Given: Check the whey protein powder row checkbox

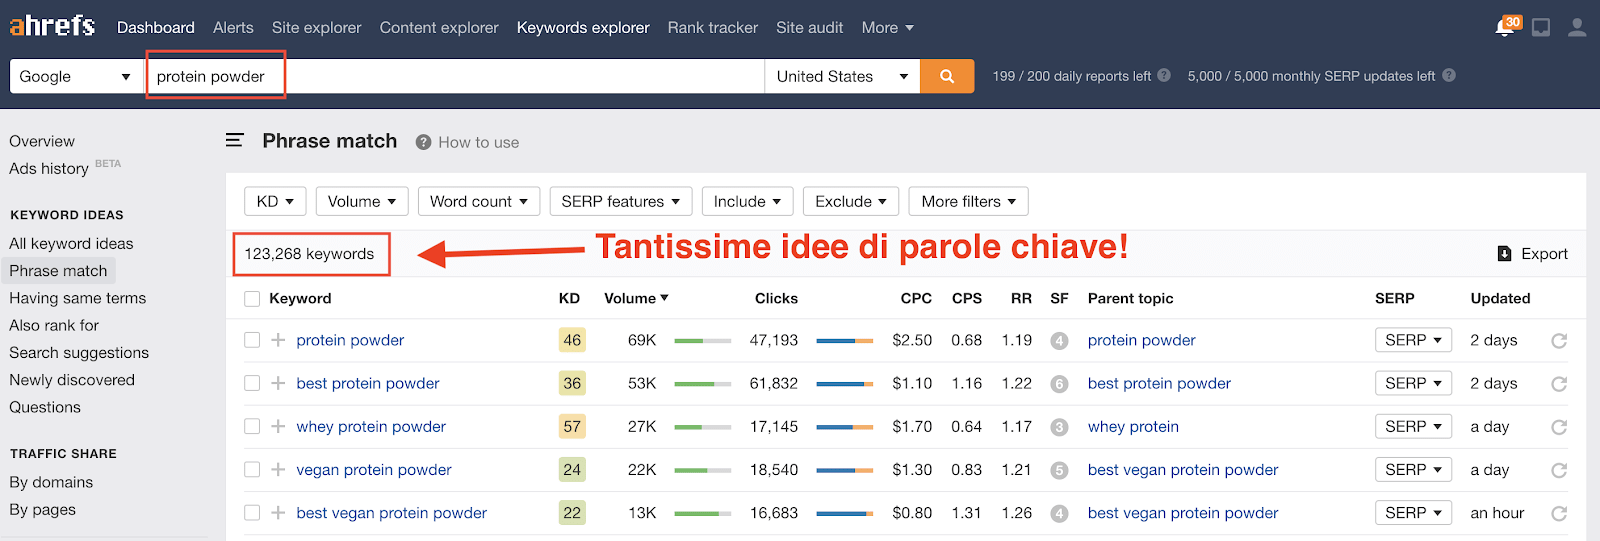Looking at the screenshot, I should 252,426.
